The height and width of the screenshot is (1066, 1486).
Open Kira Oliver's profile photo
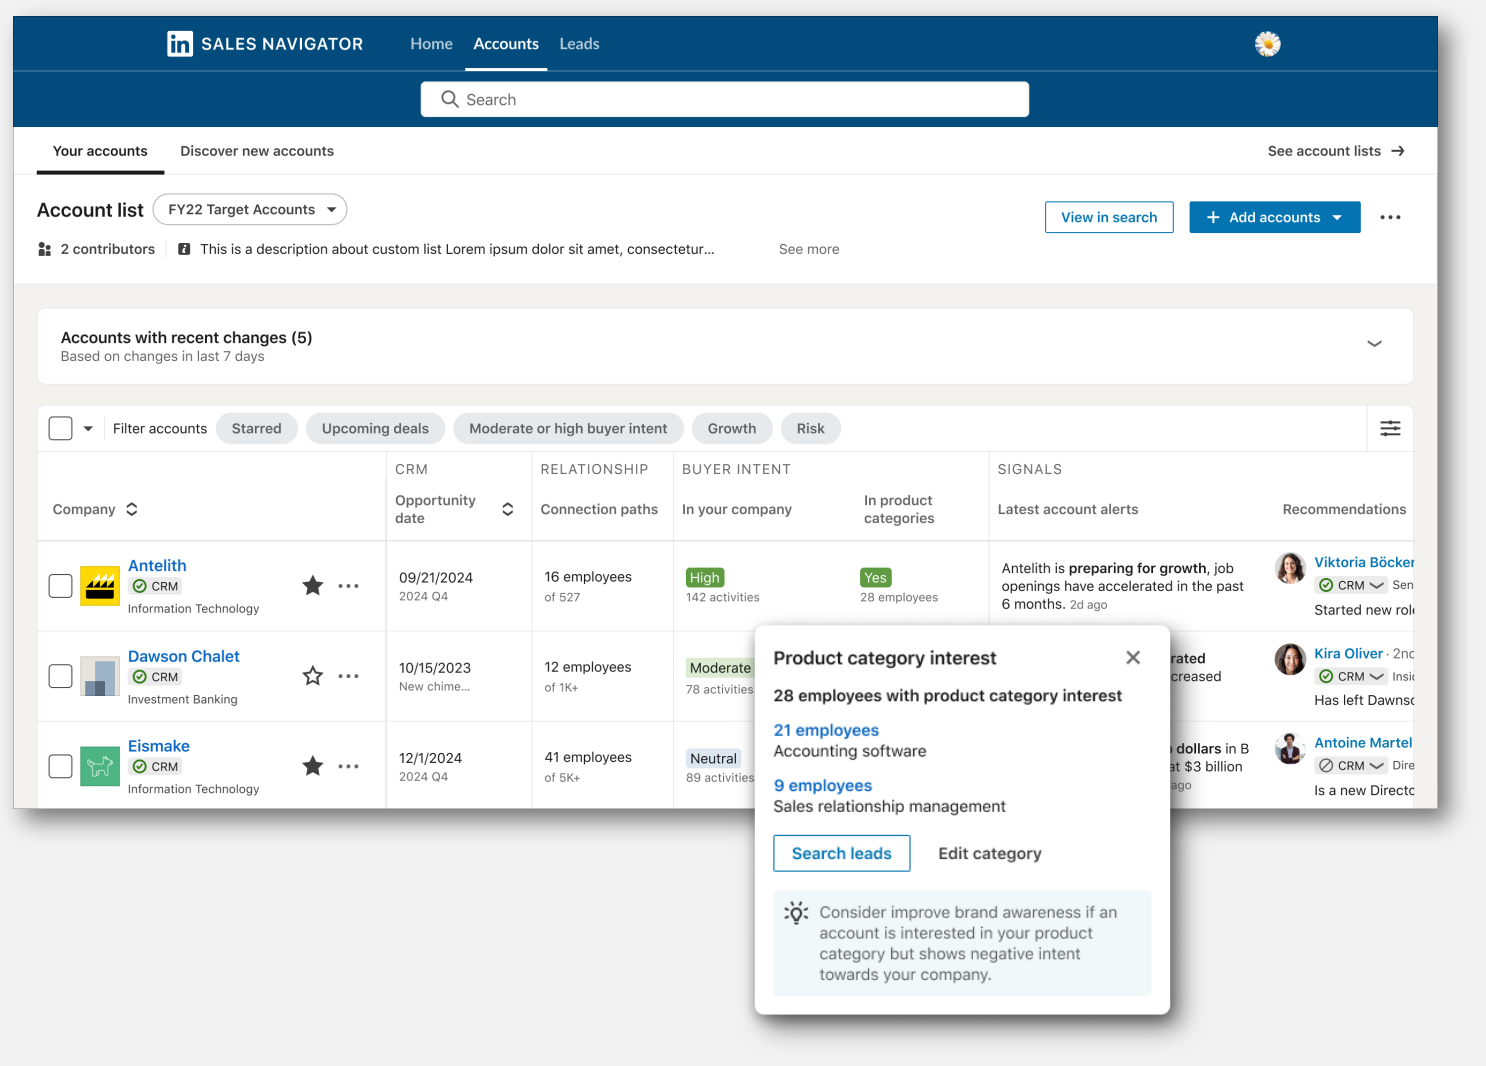1290,659
